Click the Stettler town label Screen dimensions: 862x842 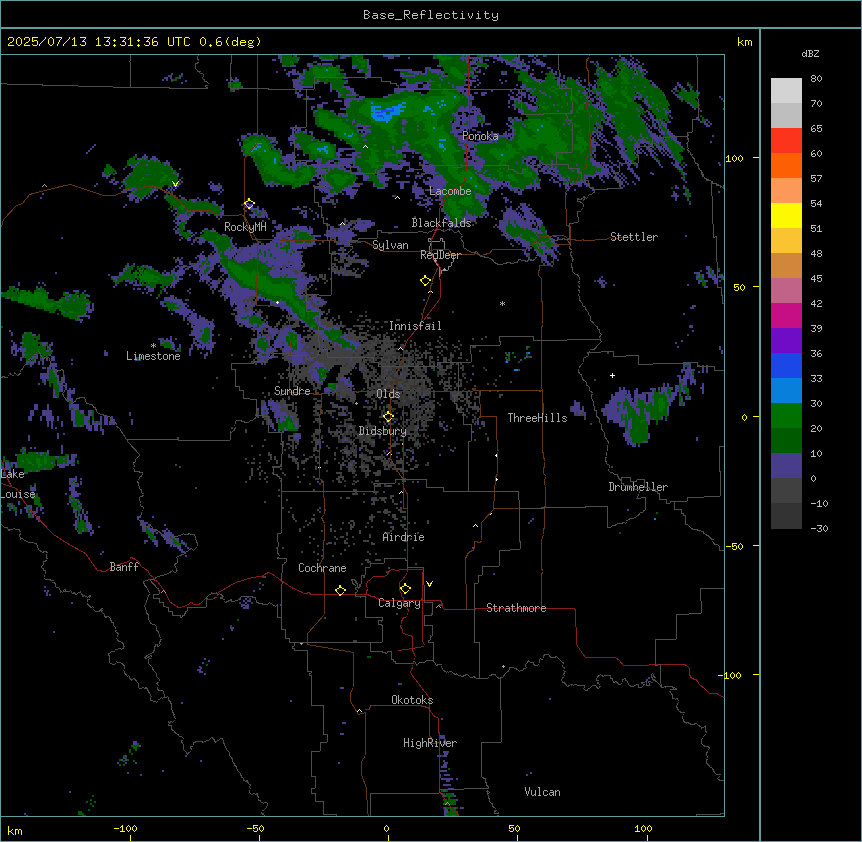pos(634,237)
